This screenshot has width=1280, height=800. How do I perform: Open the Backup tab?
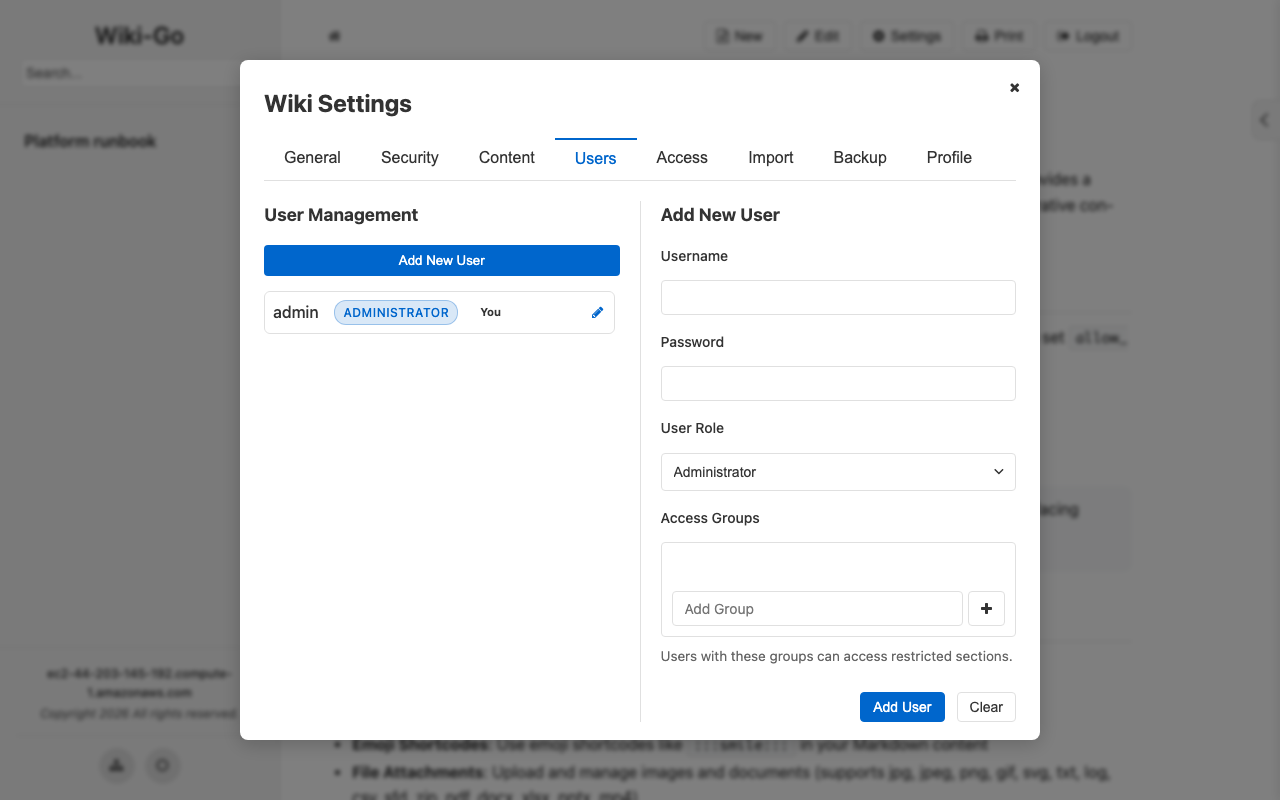[860, 158]
